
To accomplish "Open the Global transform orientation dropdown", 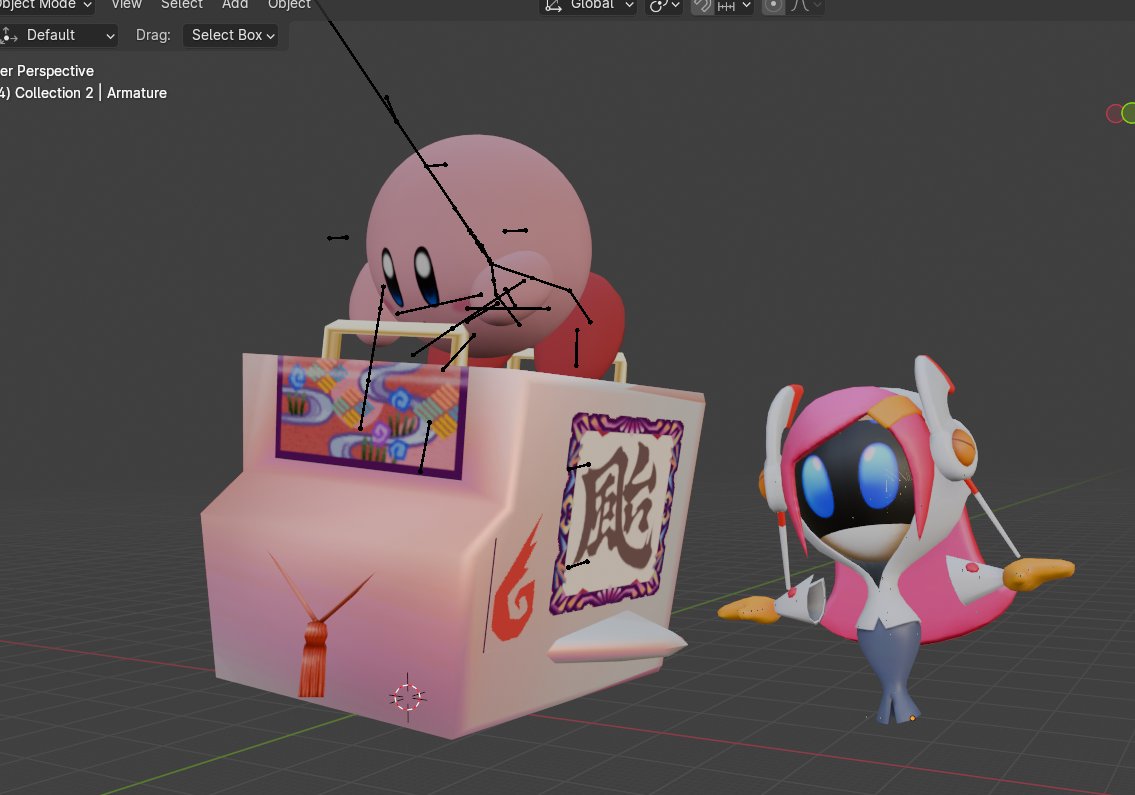I will [588, 5].
